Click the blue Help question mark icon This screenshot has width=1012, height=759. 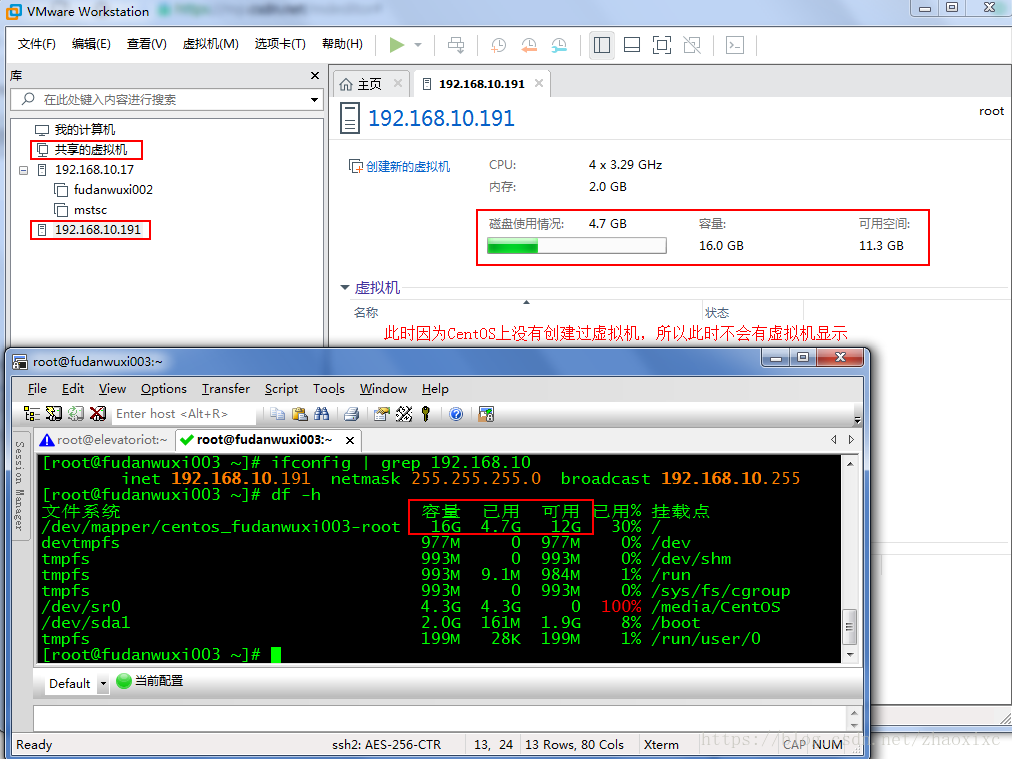coord(456,414)
